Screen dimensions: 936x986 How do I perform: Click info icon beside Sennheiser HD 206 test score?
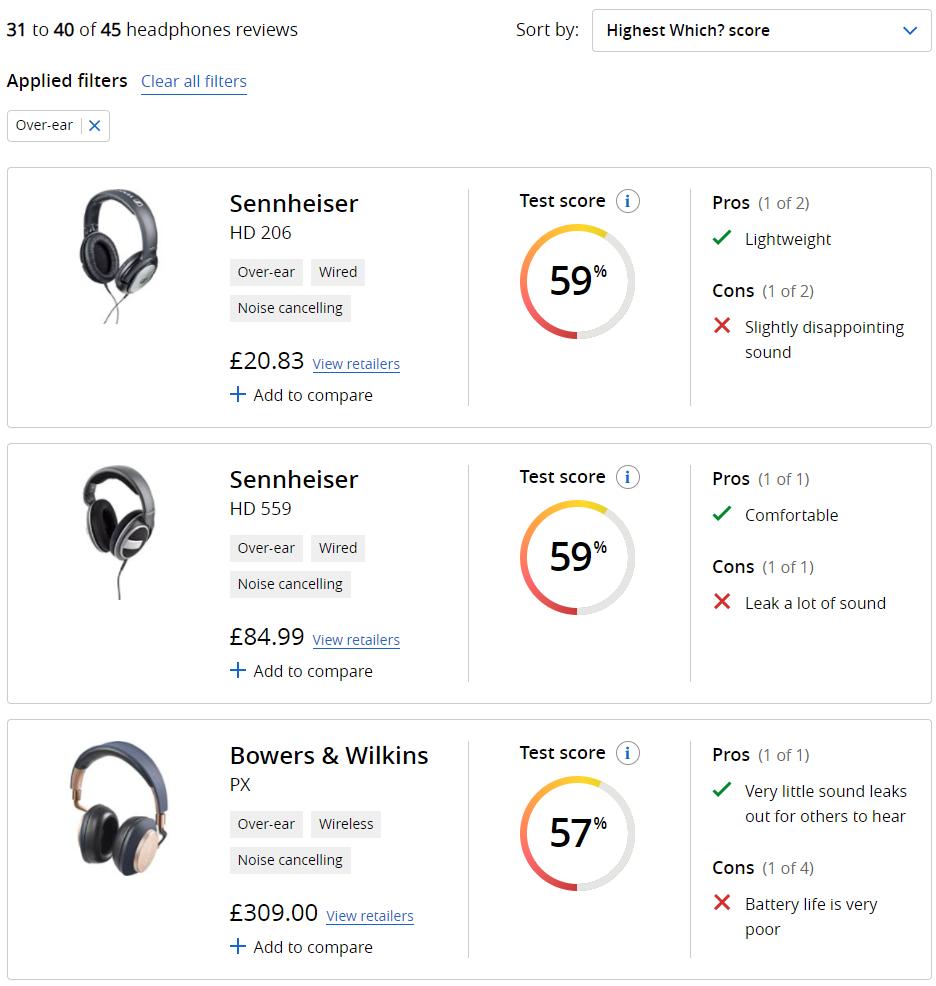627,201
